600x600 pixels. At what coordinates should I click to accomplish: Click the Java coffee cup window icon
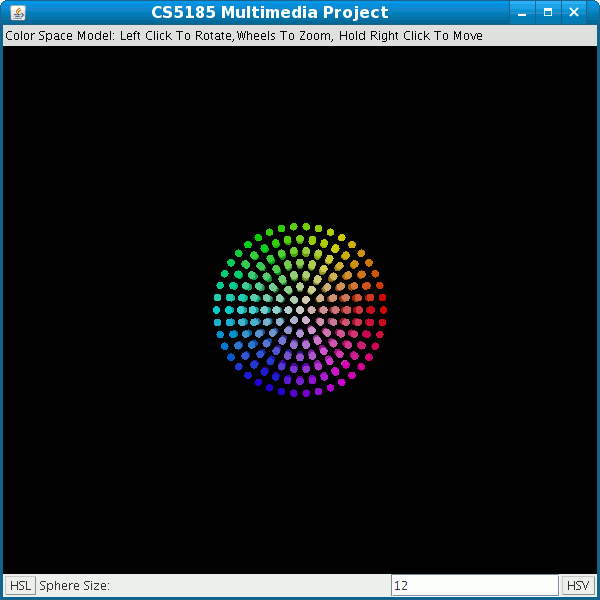tap(18, 13)
